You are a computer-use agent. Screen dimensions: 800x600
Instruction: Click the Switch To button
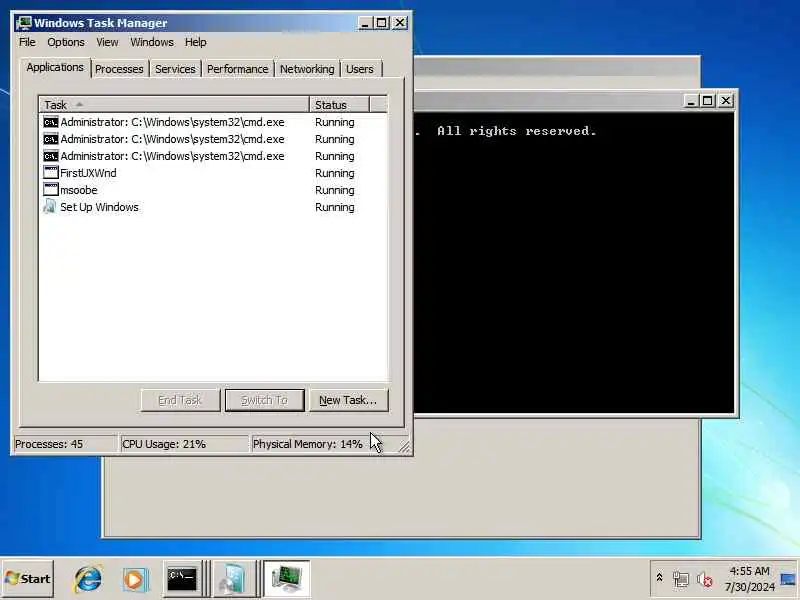(x=264, y=401)
